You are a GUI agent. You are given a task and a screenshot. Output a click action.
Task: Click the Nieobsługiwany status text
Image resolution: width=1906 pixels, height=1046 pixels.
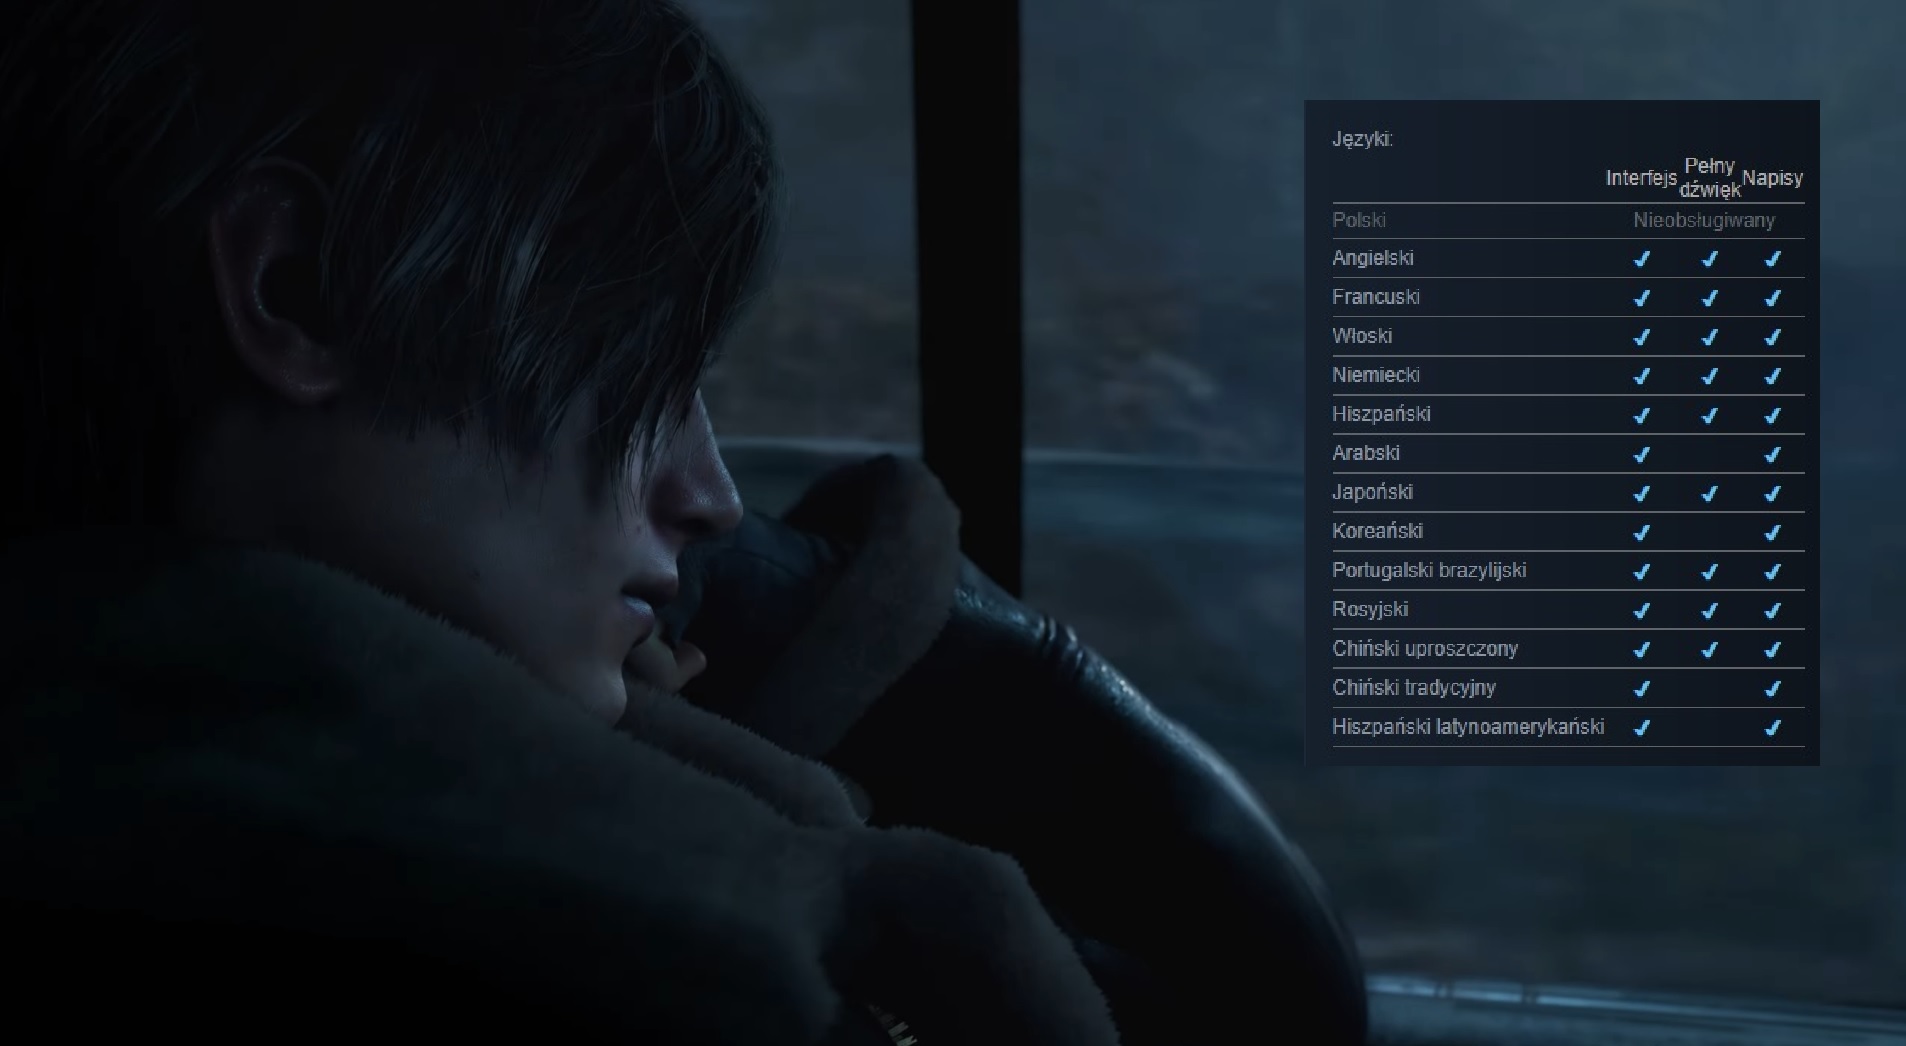tap(1704, 220)
